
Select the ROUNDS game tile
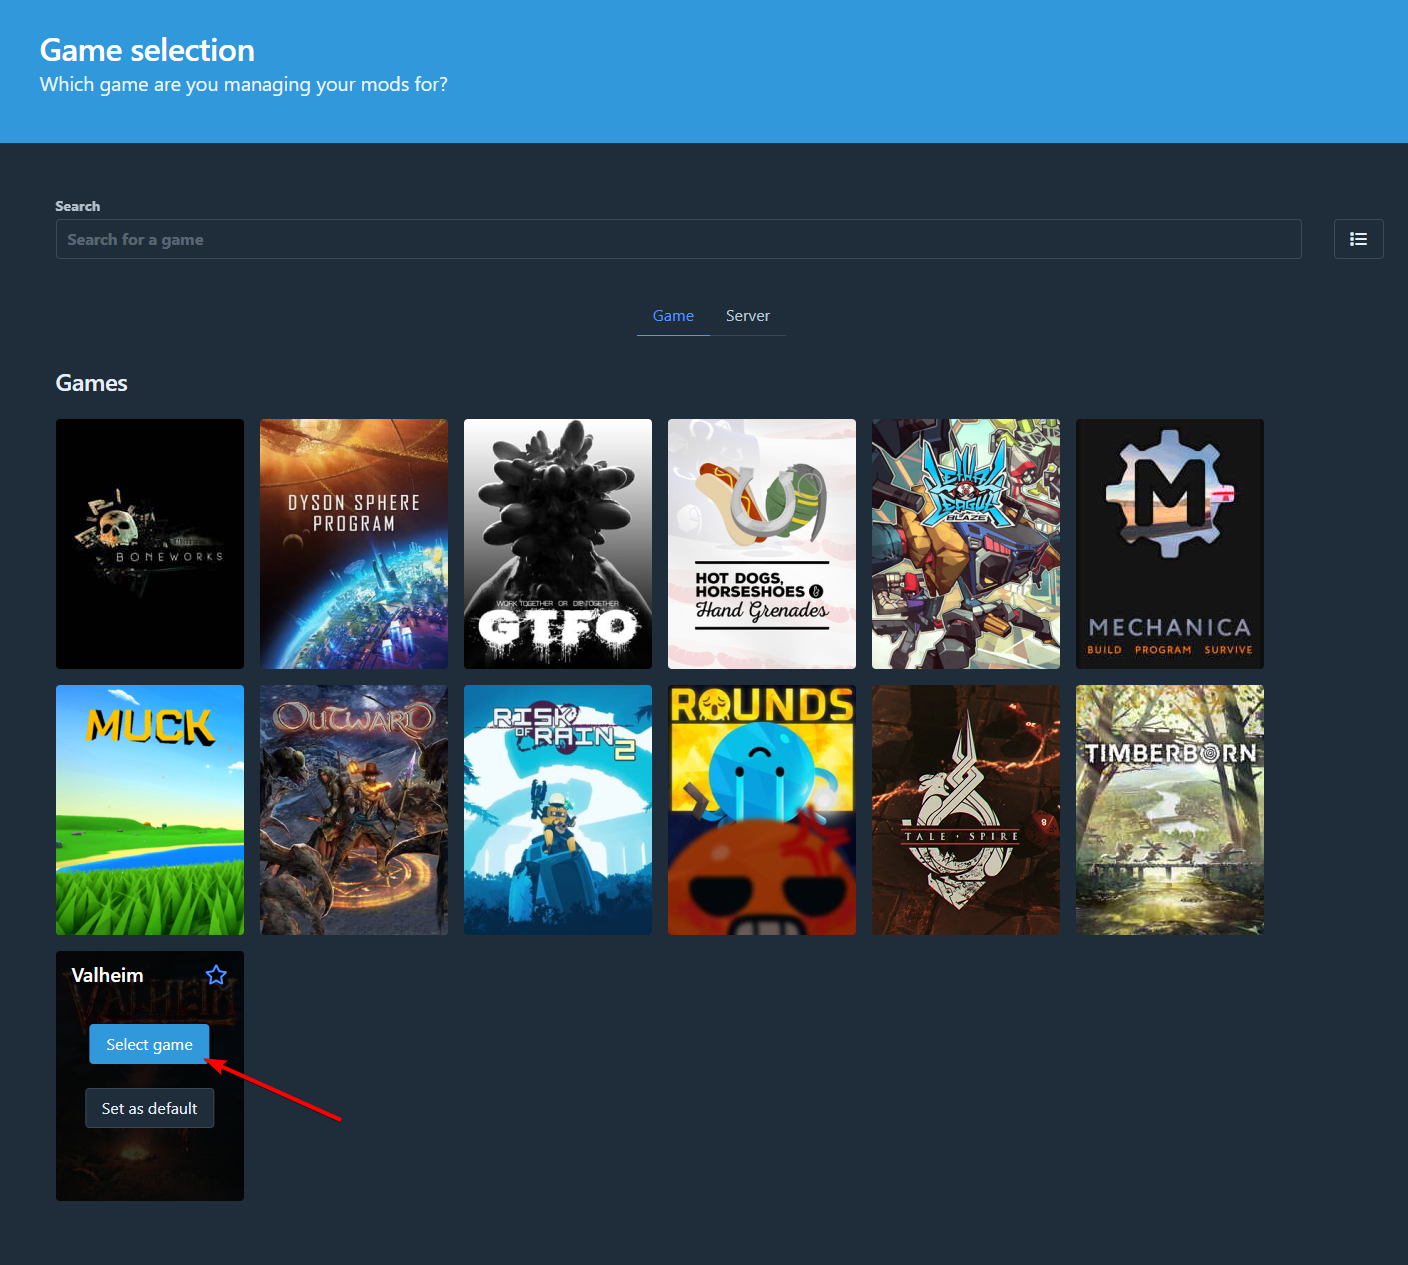761,809
